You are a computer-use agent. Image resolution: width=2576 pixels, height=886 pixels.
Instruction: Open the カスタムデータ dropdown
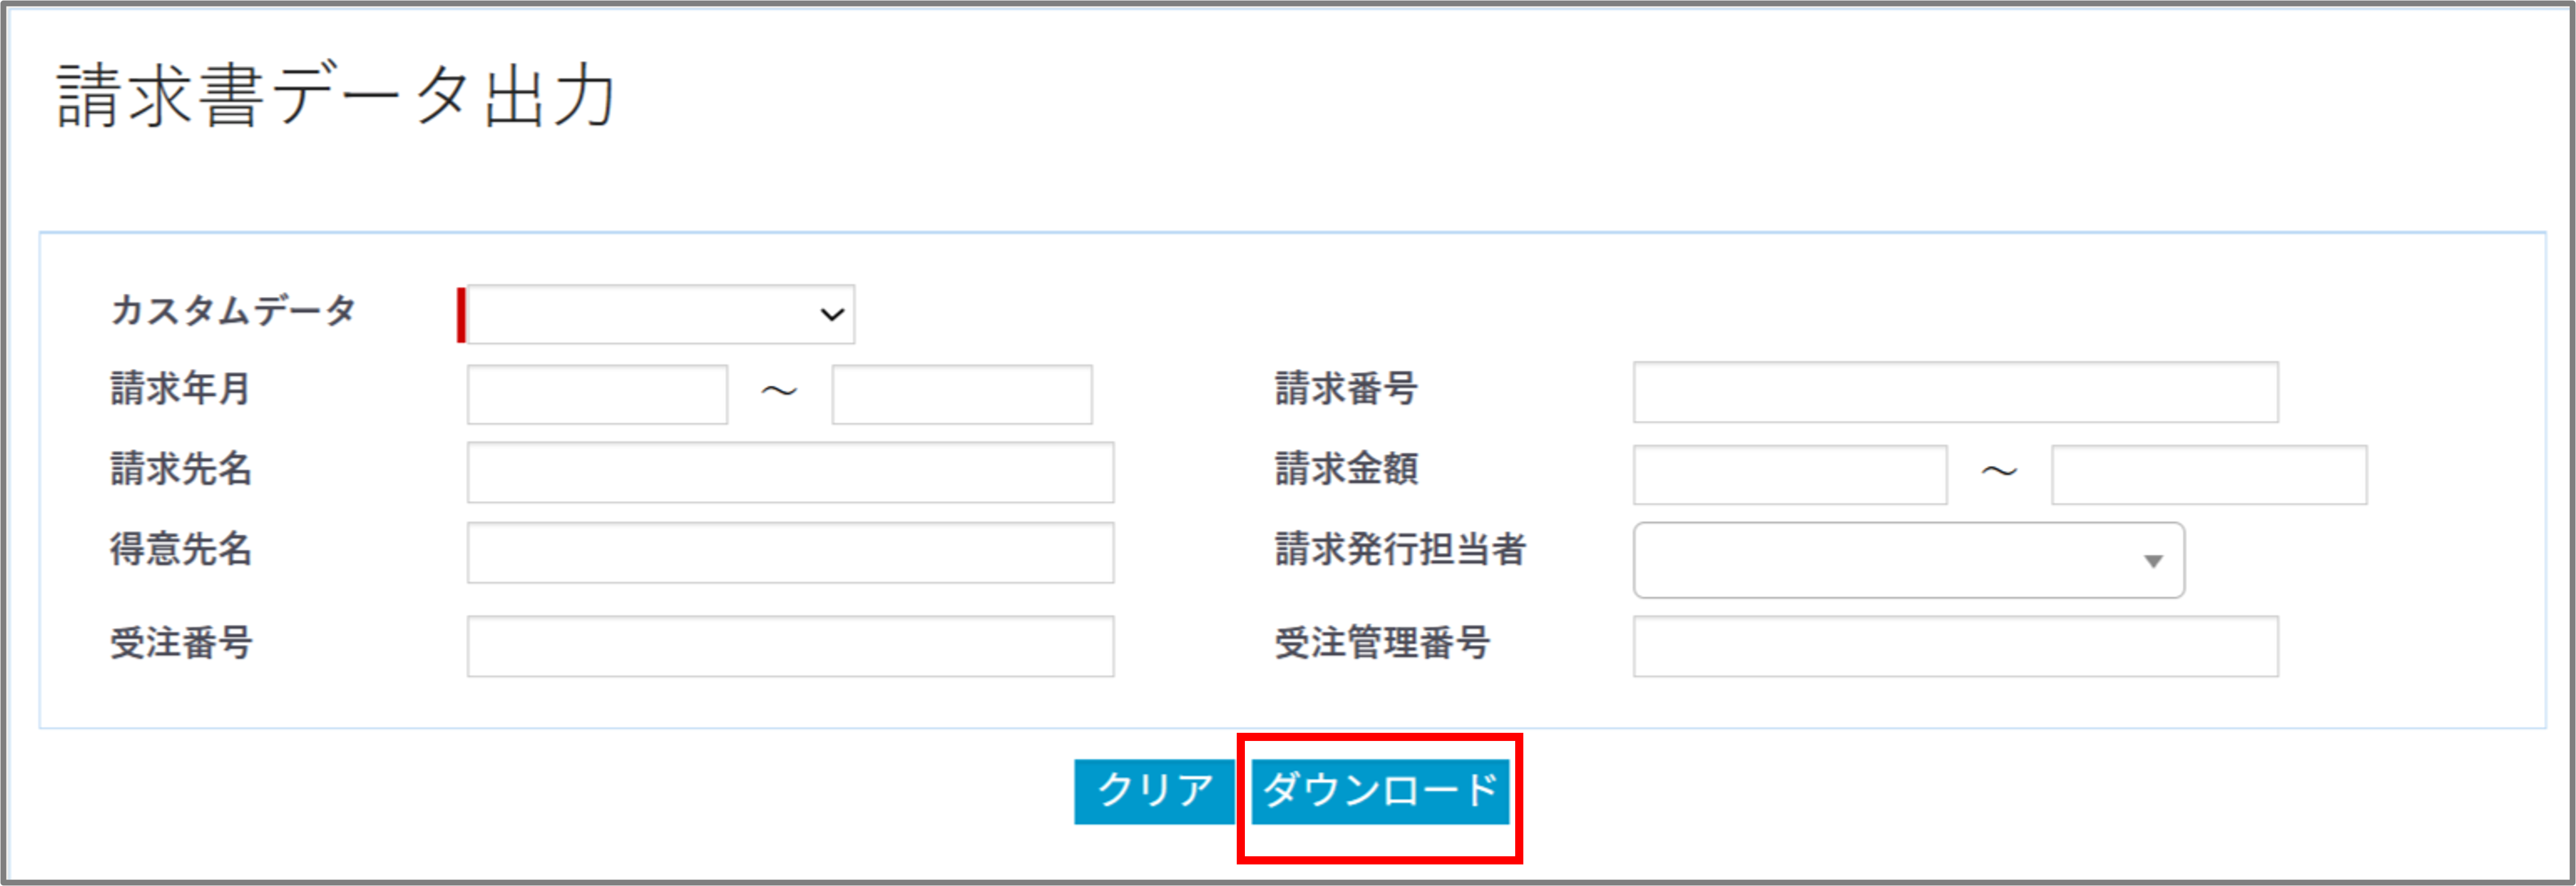point(660,315)
